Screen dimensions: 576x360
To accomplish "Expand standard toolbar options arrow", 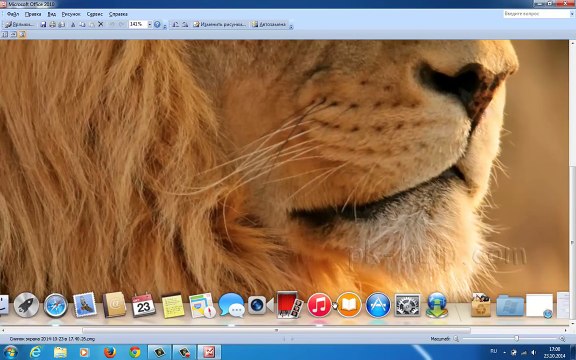I will (165, 26).
